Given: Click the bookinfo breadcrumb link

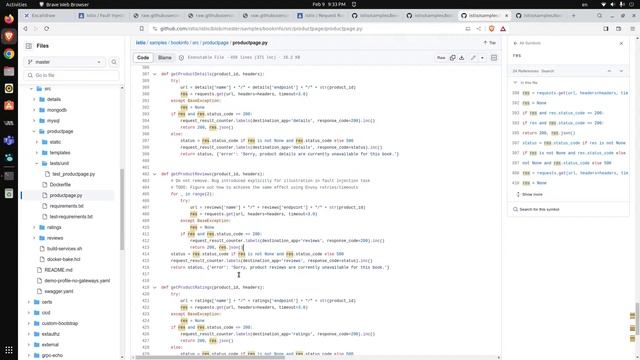Looking at the screenshot, I should pos(180,42).
